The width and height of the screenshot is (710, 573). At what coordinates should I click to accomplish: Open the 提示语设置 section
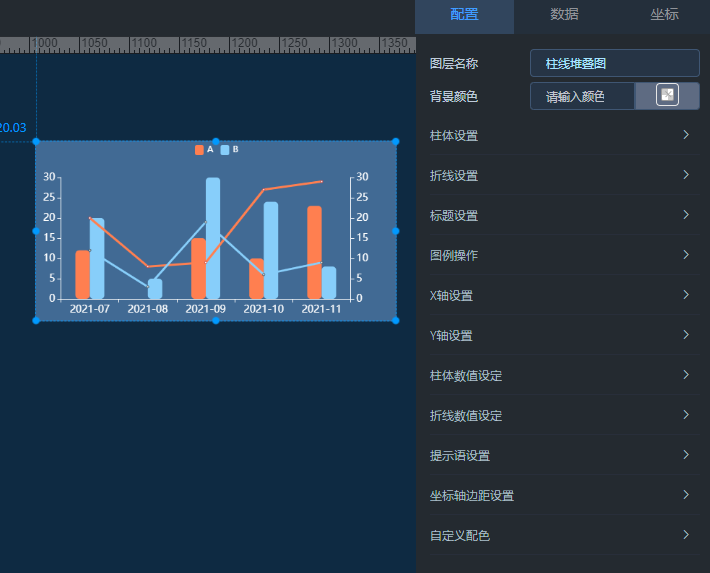(560, 455)
